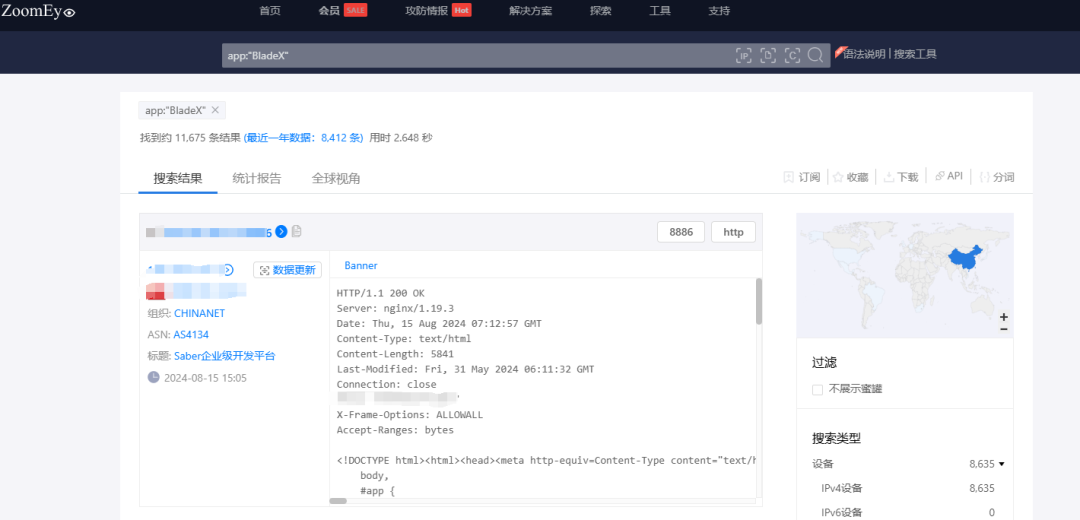Viewport: 1080px width, 520px height.
Task: Switch to the 搜索结果 tab
Action: tap(178, 178)
